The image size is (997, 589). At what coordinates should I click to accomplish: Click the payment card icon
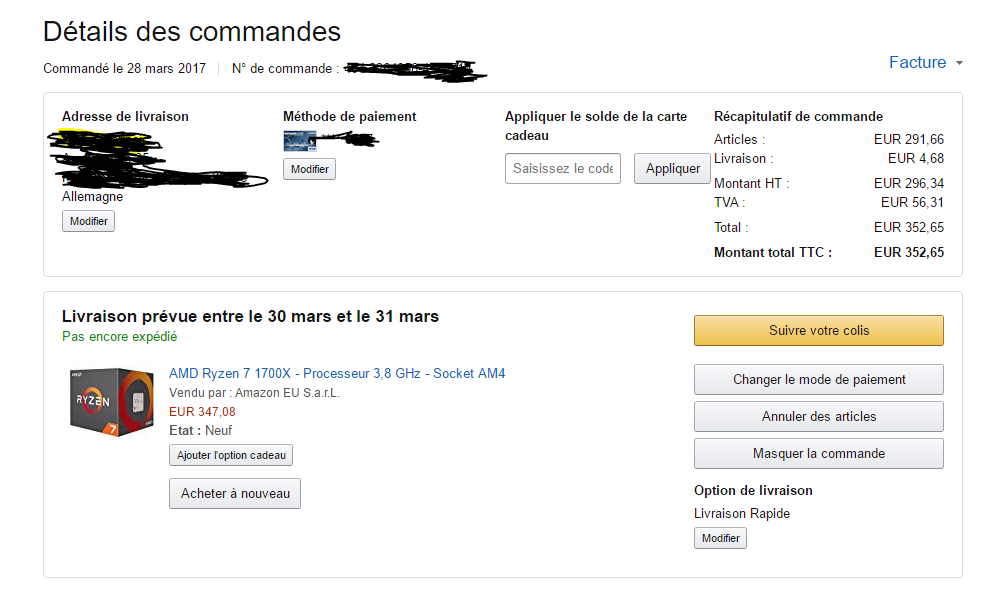pyautogui.click(x=299, y=140)
